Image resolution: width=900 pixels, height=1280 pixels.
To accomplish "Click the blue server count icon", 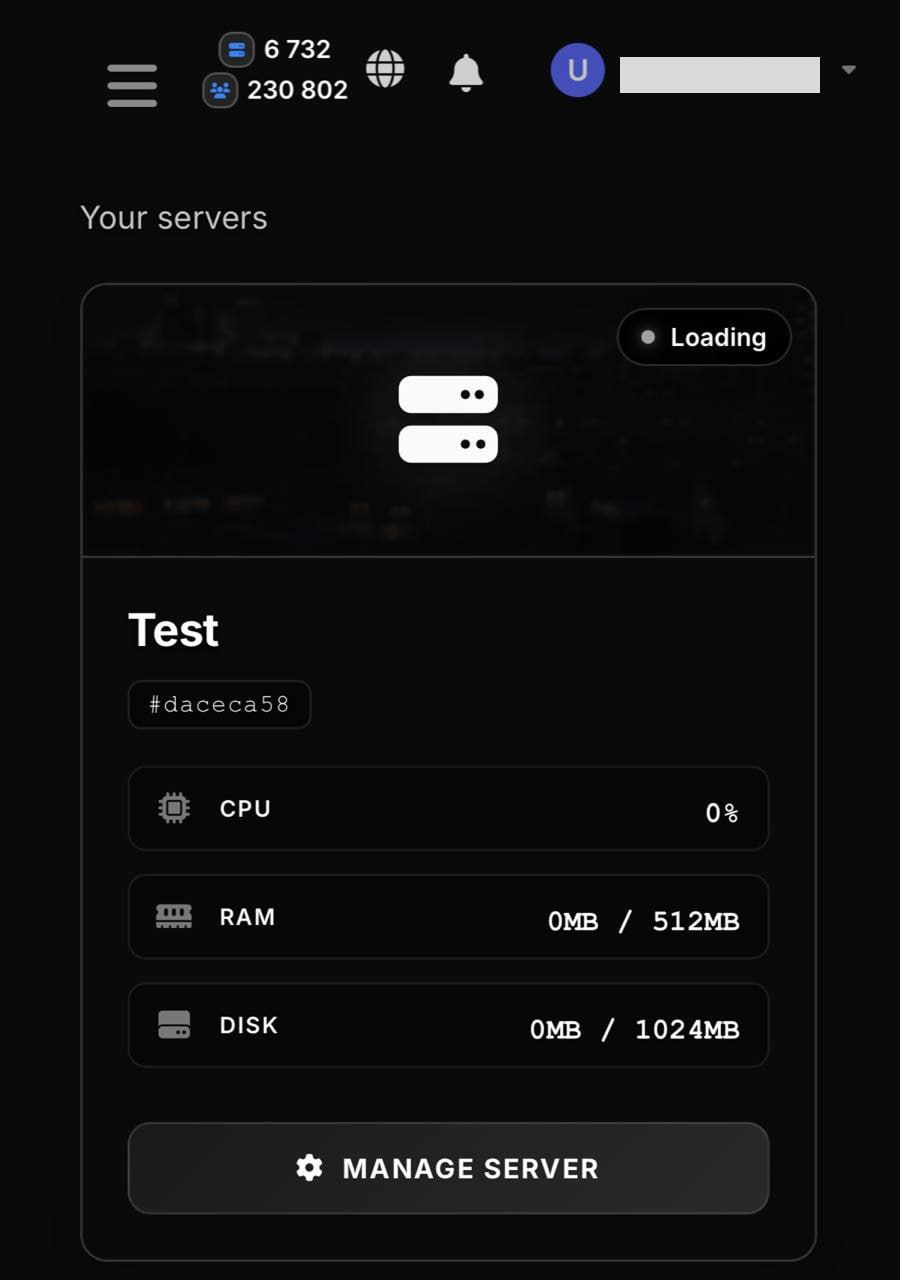I will 236,49.
